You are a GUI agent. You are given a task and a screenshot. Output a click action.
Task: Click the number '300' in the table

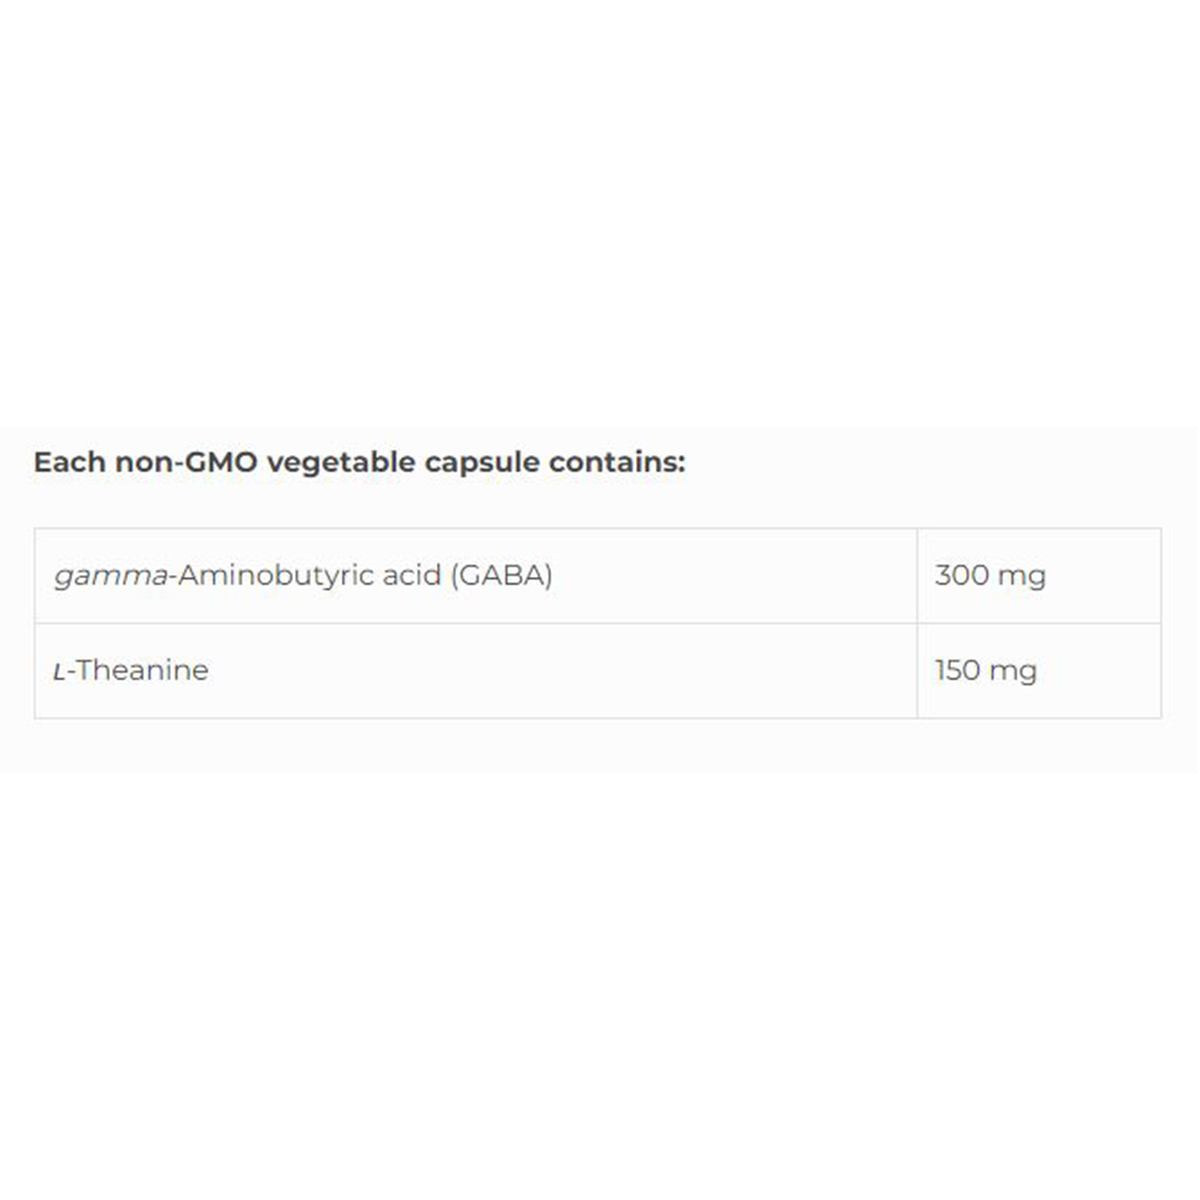[x=961, y=576]
